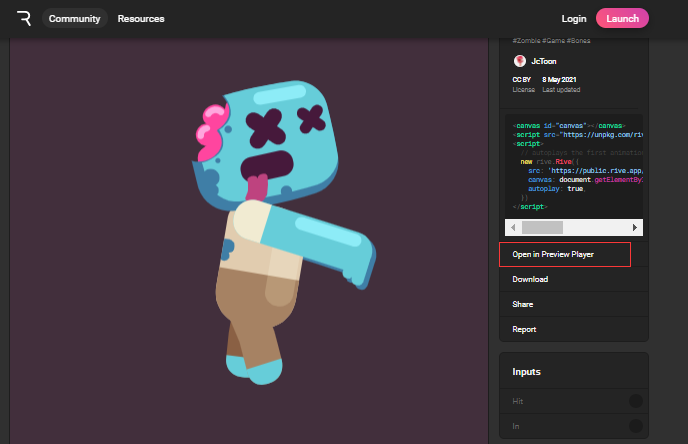The width and height of the screenshot is (688, 444).
Task: Open the JcToon author name link
Action: point(544,61)
